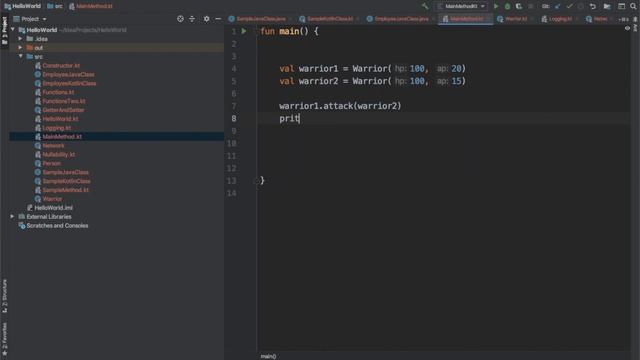Click the MainMethod.kt breadcrumb in navigation bar
This screenshot has width=640, height=360.
click(91, 6)
